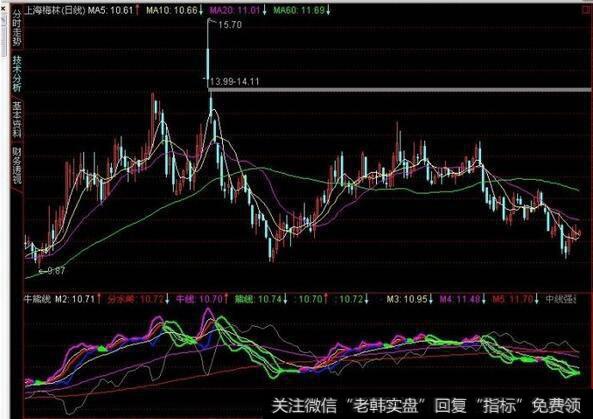Click the gray horizontal gap line at 13.99-14.11
The height and width of the screenshot is (419, 593).
(x=399, y=90)
